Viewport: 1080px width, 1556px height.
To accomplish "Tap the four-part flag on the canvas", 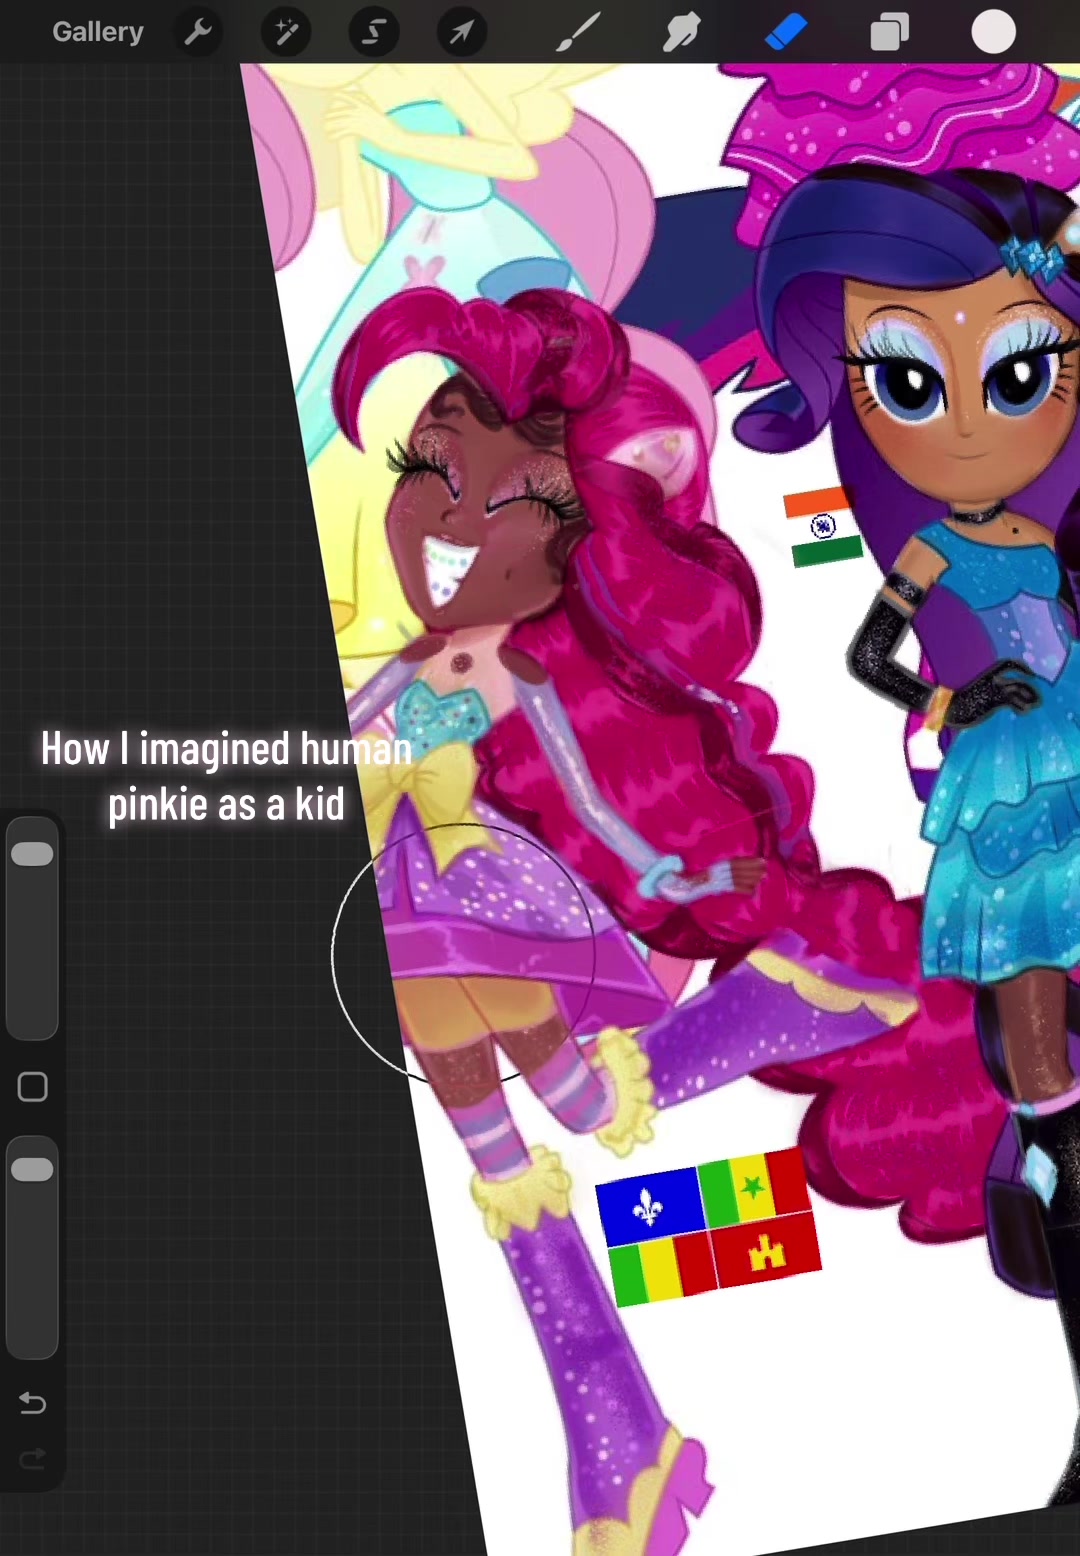I will pos(708,1228).
